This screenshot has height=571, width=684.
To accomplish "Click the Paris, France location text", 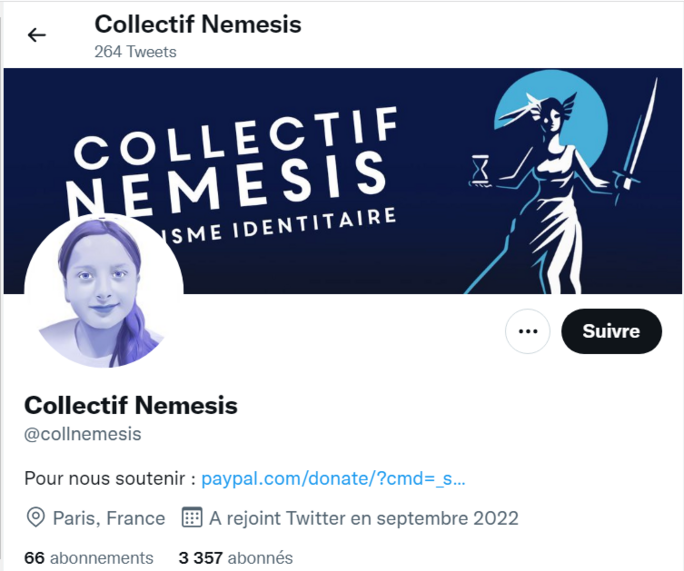I will pyautogui.click(x=109, y=518).
